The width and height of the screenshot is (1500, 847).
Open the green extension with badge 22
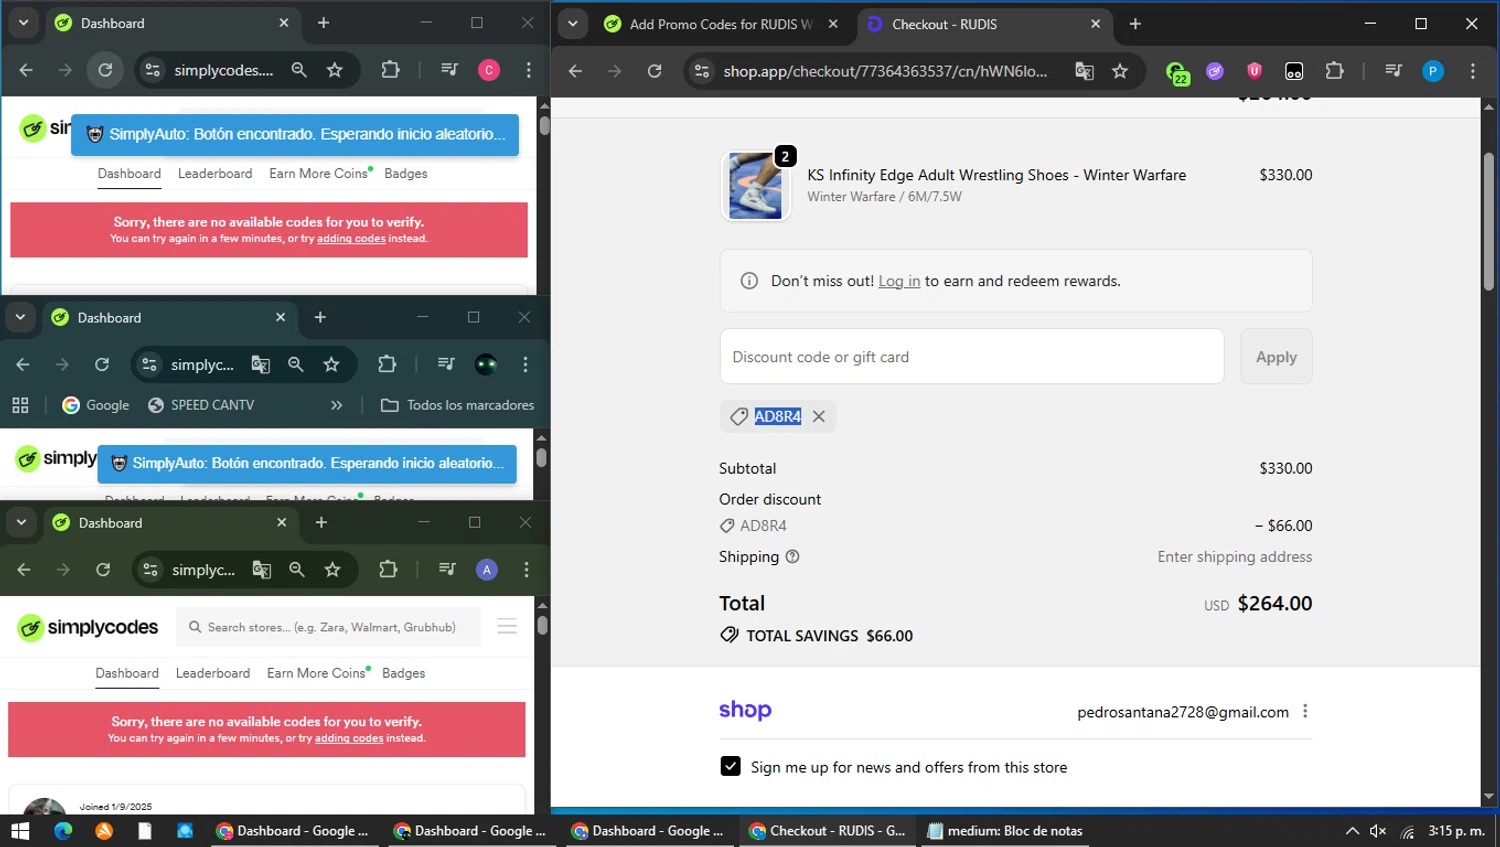1178,72
